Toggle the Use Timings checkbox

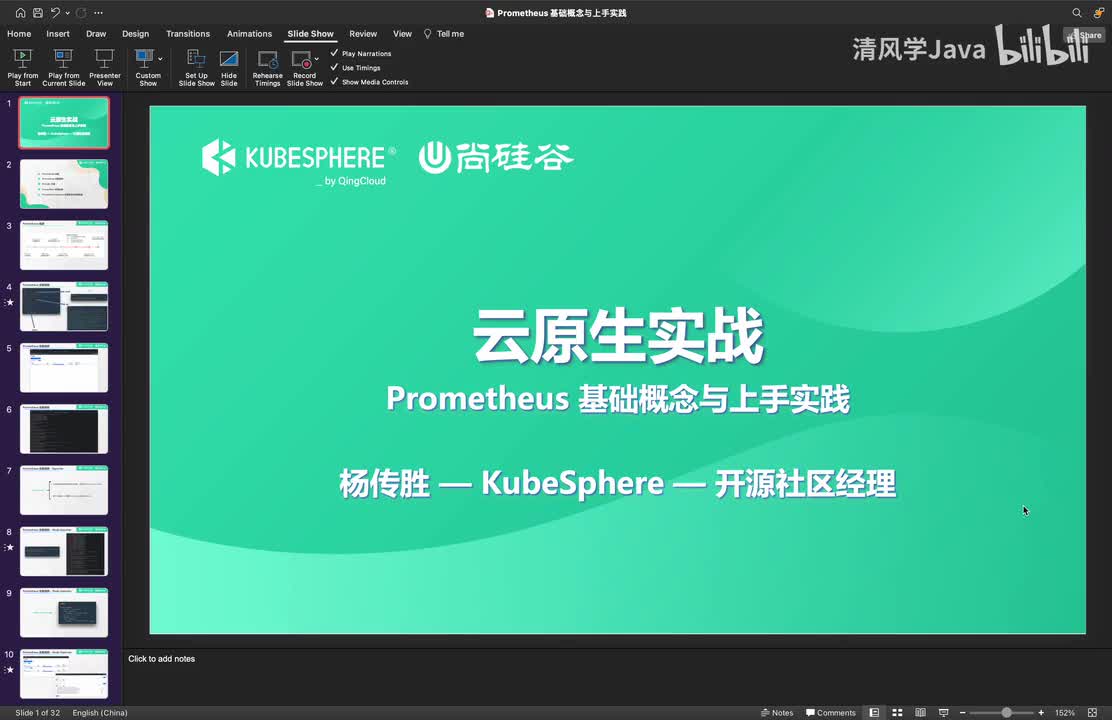335,67
